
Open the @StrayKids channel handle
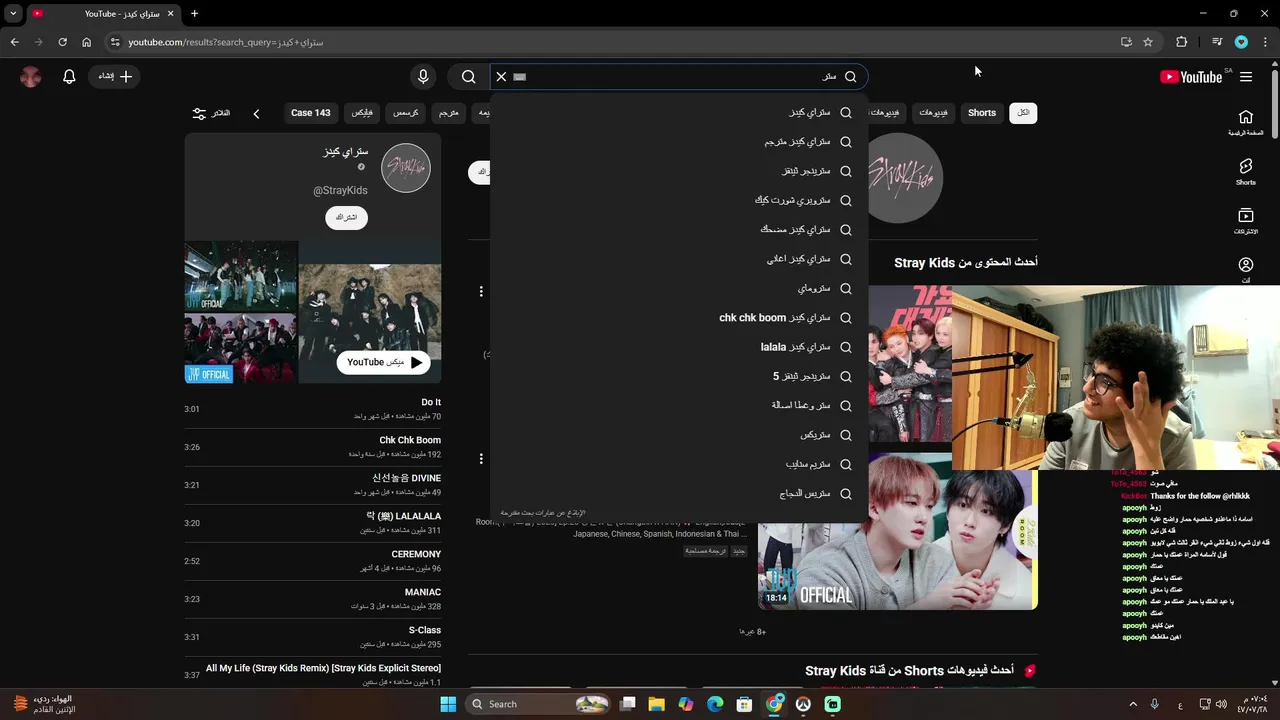point(340,190)
